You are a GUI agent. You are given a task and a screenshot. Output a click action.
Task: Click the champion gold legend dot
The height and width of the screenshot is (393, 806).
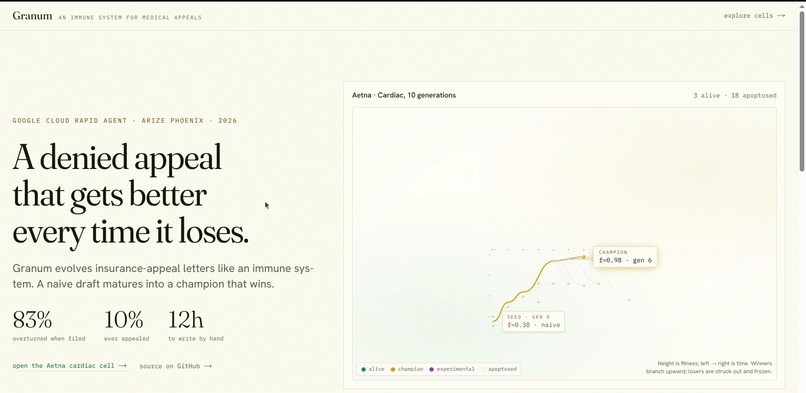click(393, 369)
